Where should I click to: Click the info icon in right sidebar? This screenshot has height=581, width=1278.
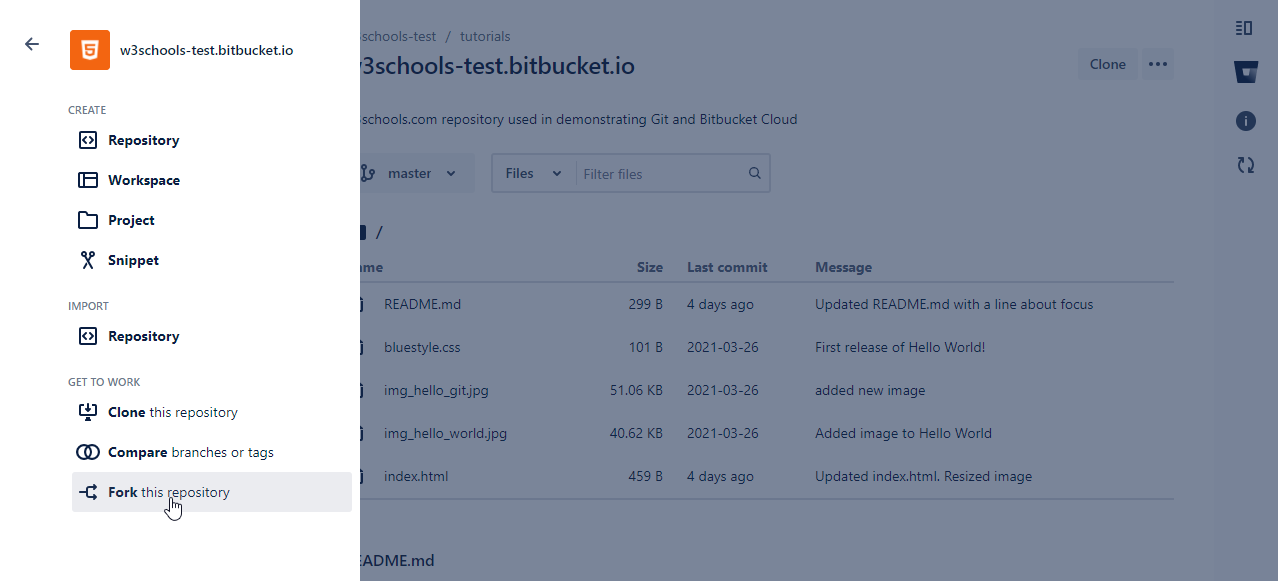pos(1245,121)
